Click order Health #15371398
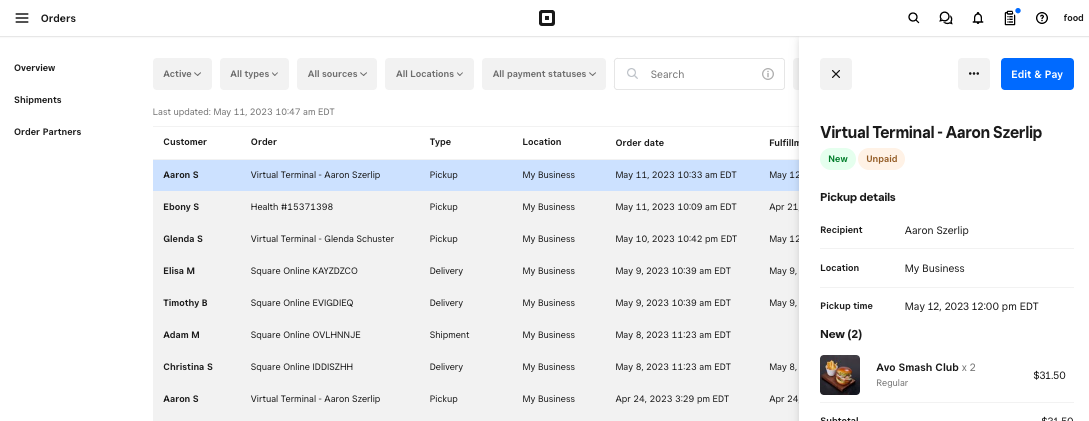This screenshot has width=1089, height=421. pos(291,207)
